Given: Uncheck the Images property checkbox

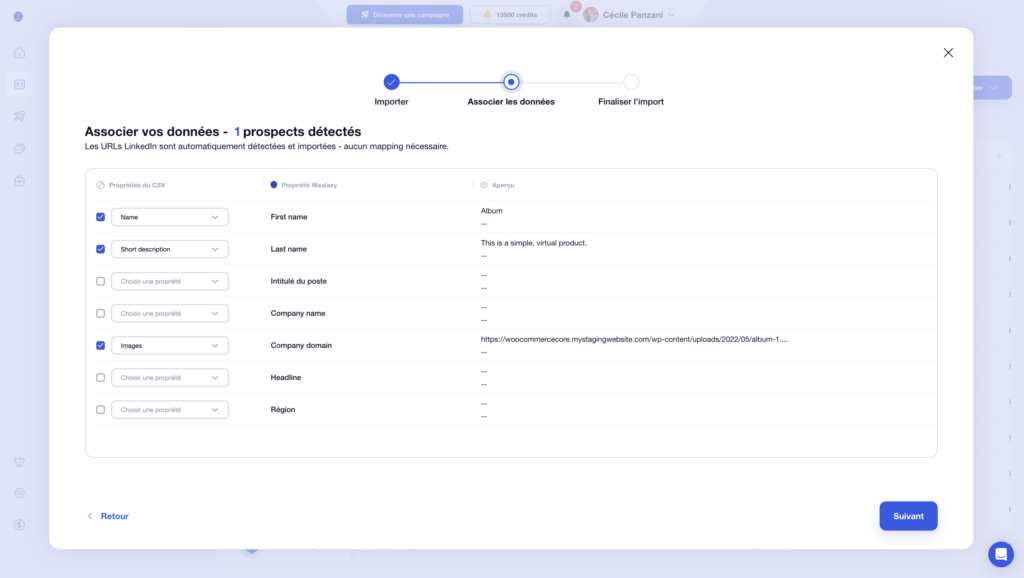Looking at the screenshot, I should pyautogui.click(x=101, y=345).
